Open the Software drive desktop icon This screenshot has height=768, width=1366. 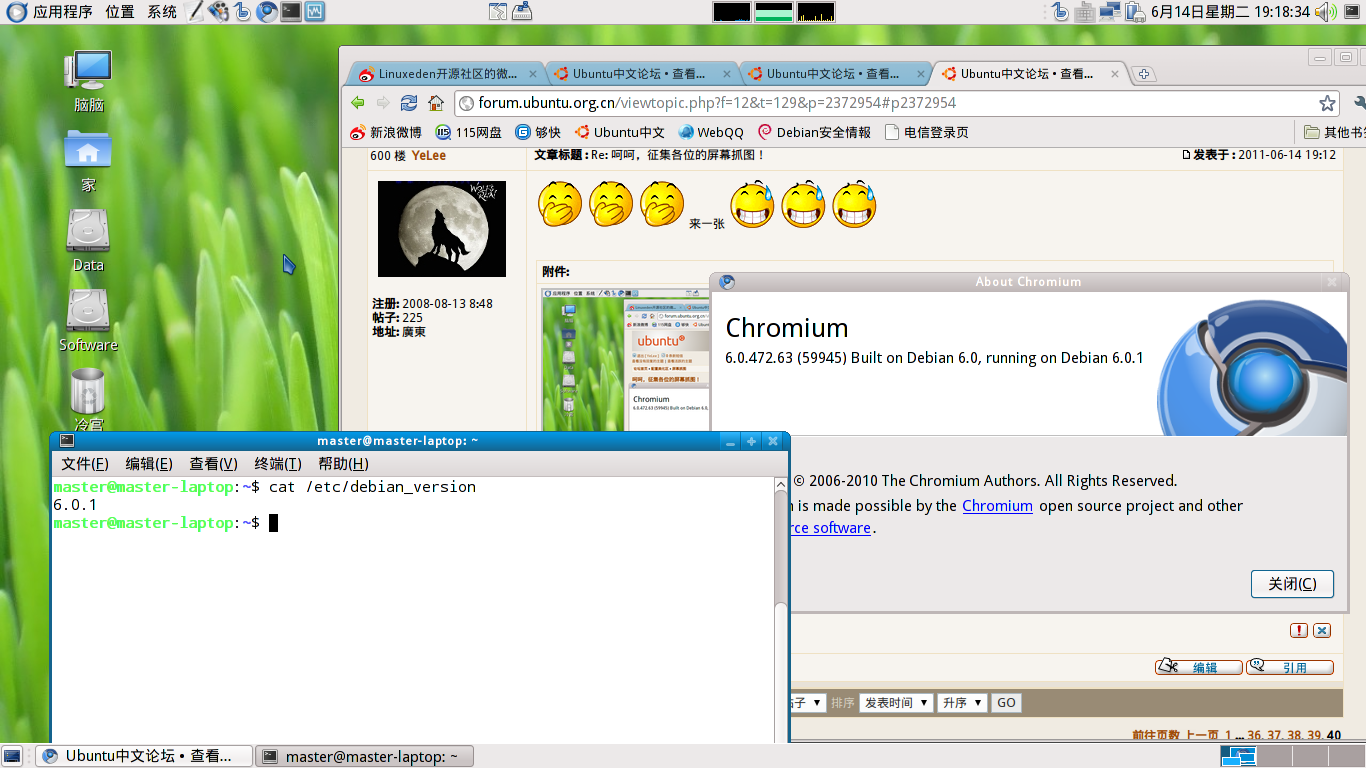(88, 320)
